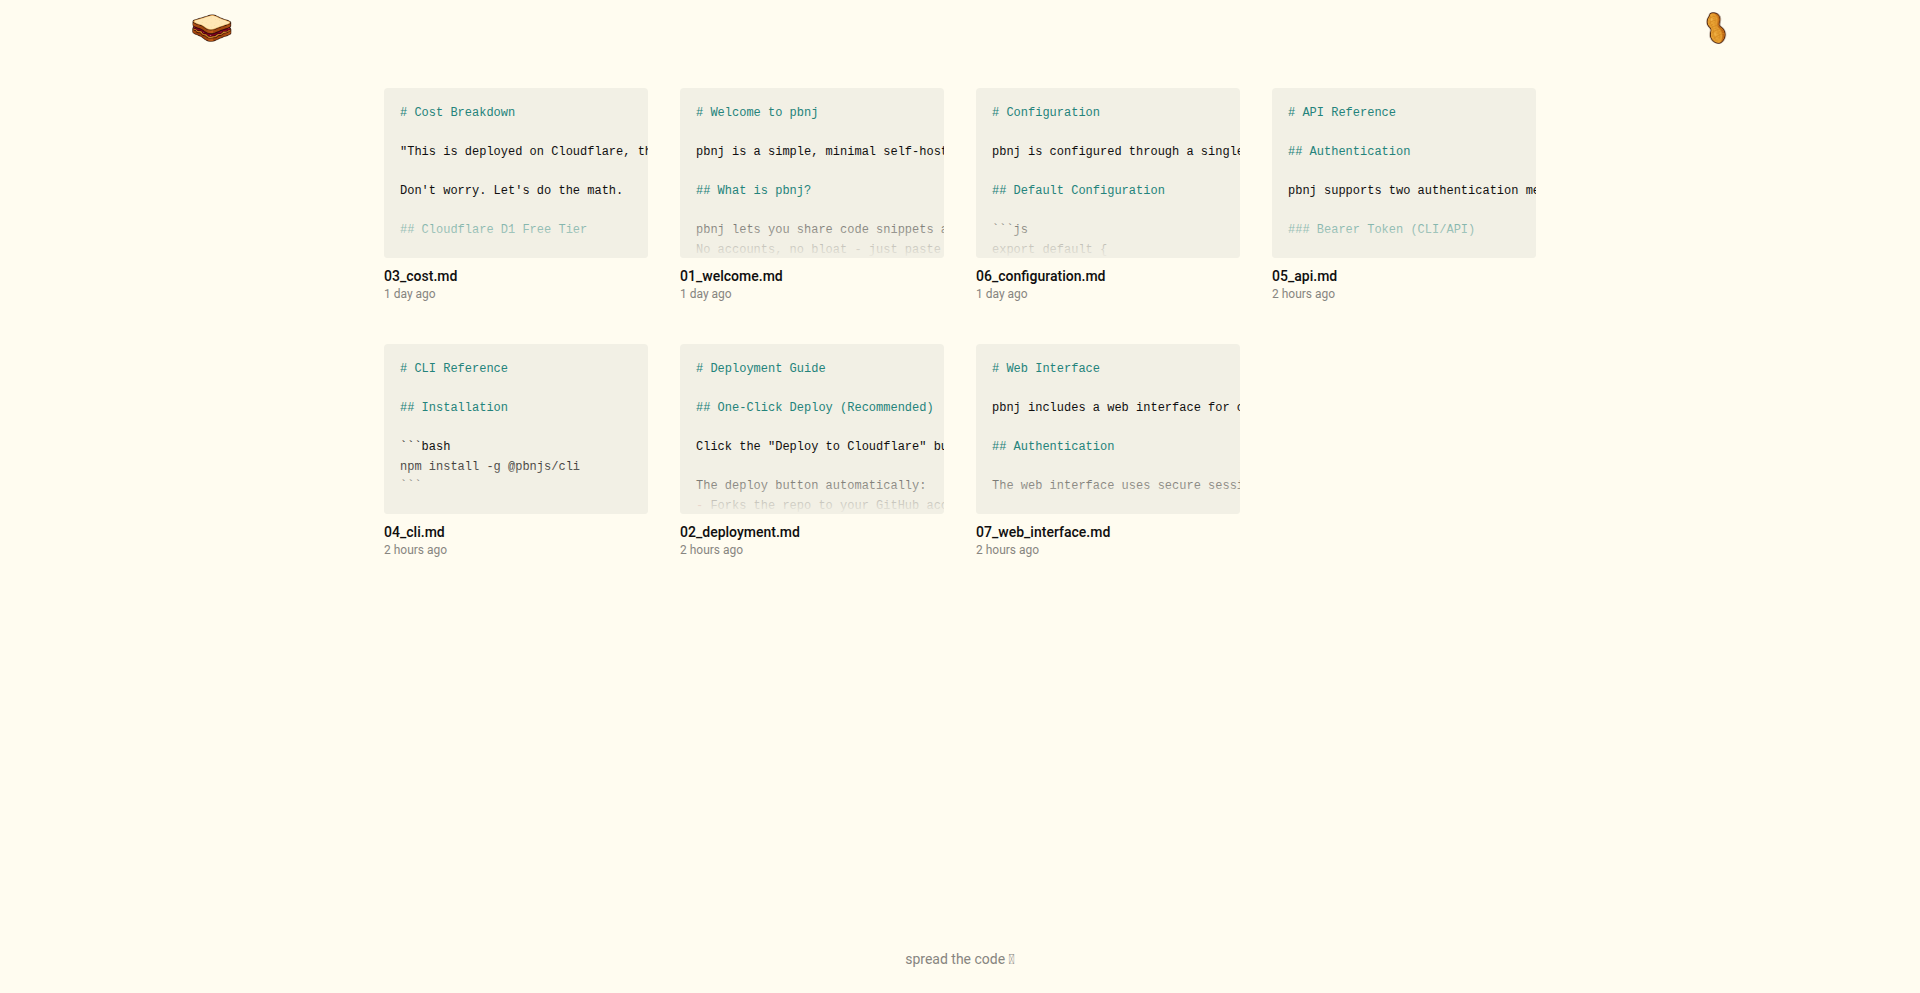1920x993 pixels.
Task: Open the 06_configuration.md snippet
Action: tap(1041, 276)
